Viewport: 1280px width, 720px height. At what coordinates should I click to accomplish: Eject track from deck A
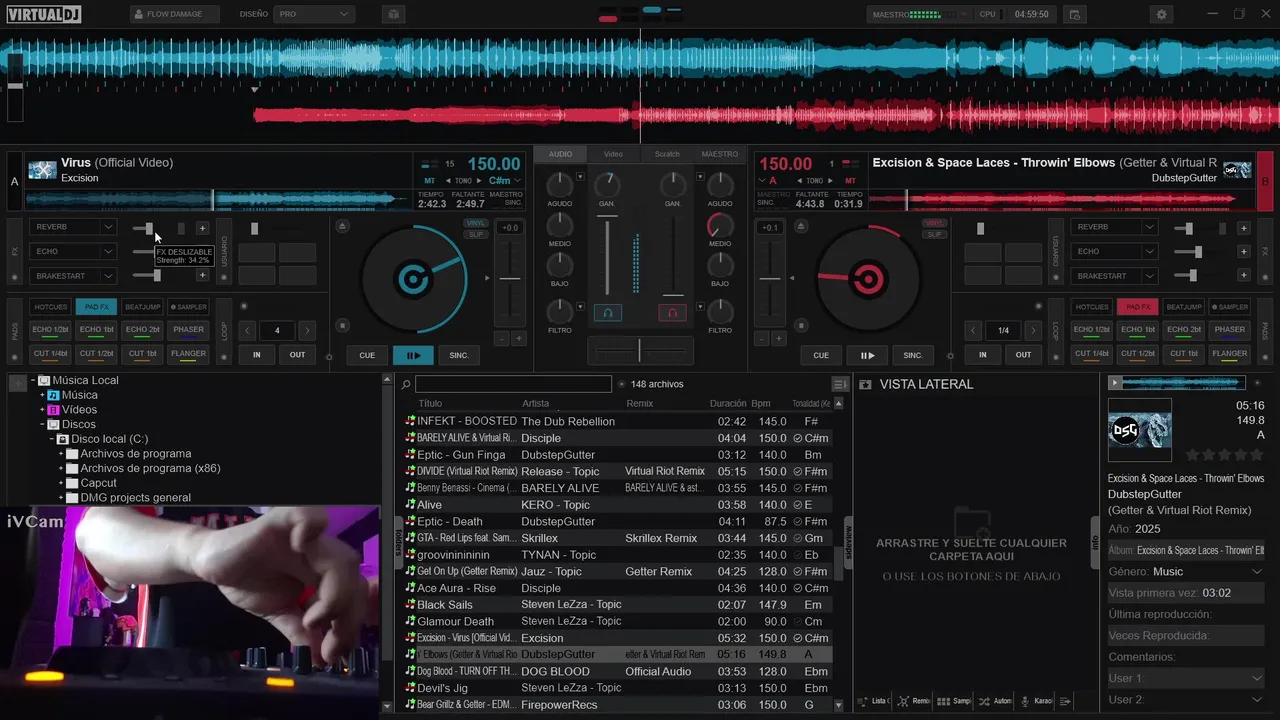tap(343, 227)
